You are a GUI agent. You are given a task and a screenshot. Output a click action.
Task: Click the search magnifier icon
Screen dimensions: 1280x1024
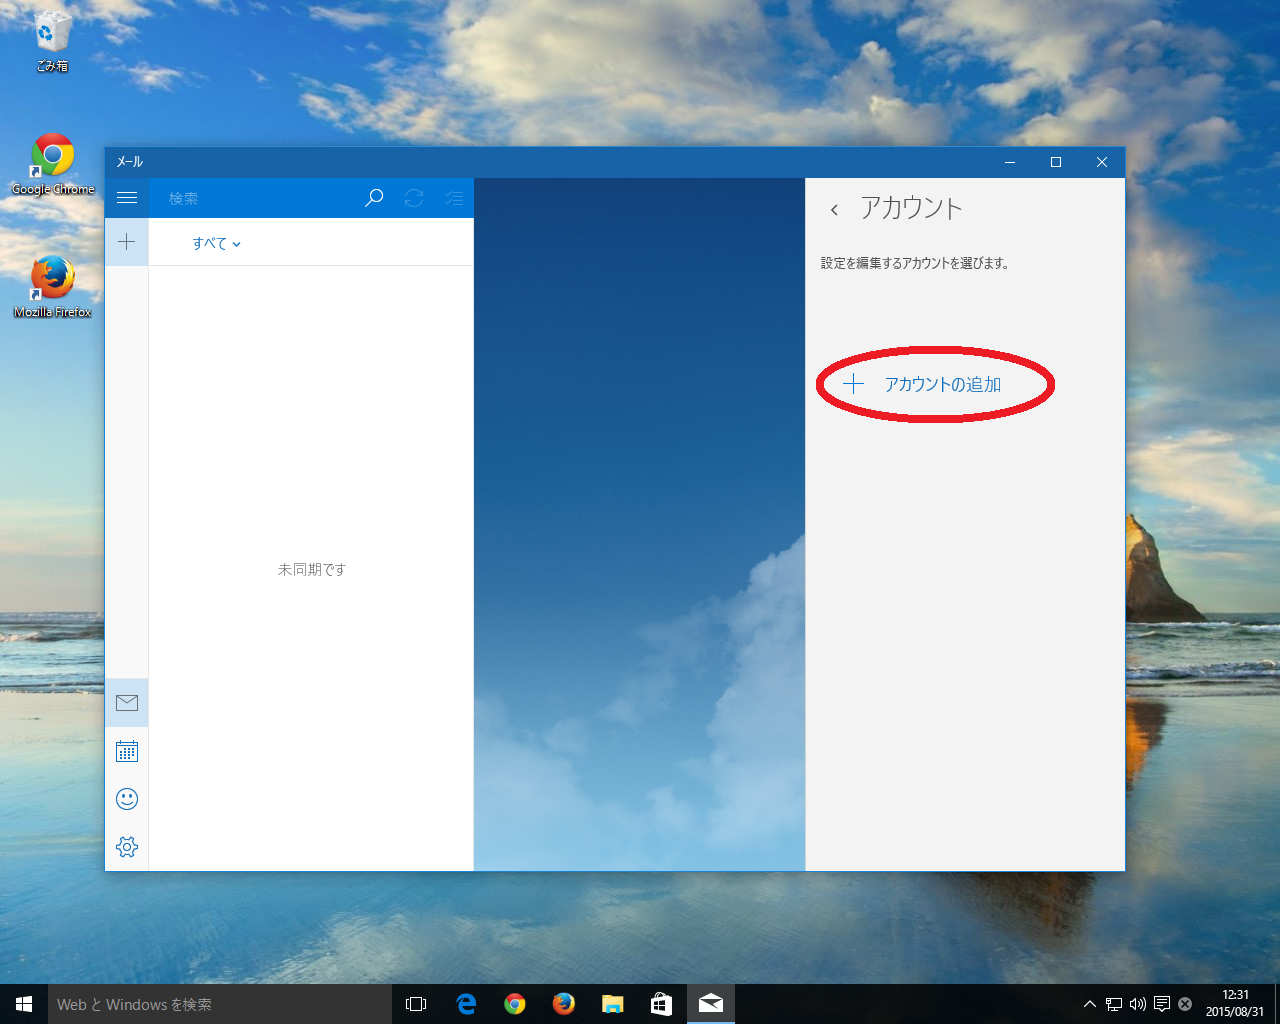(x=374, y=198)
